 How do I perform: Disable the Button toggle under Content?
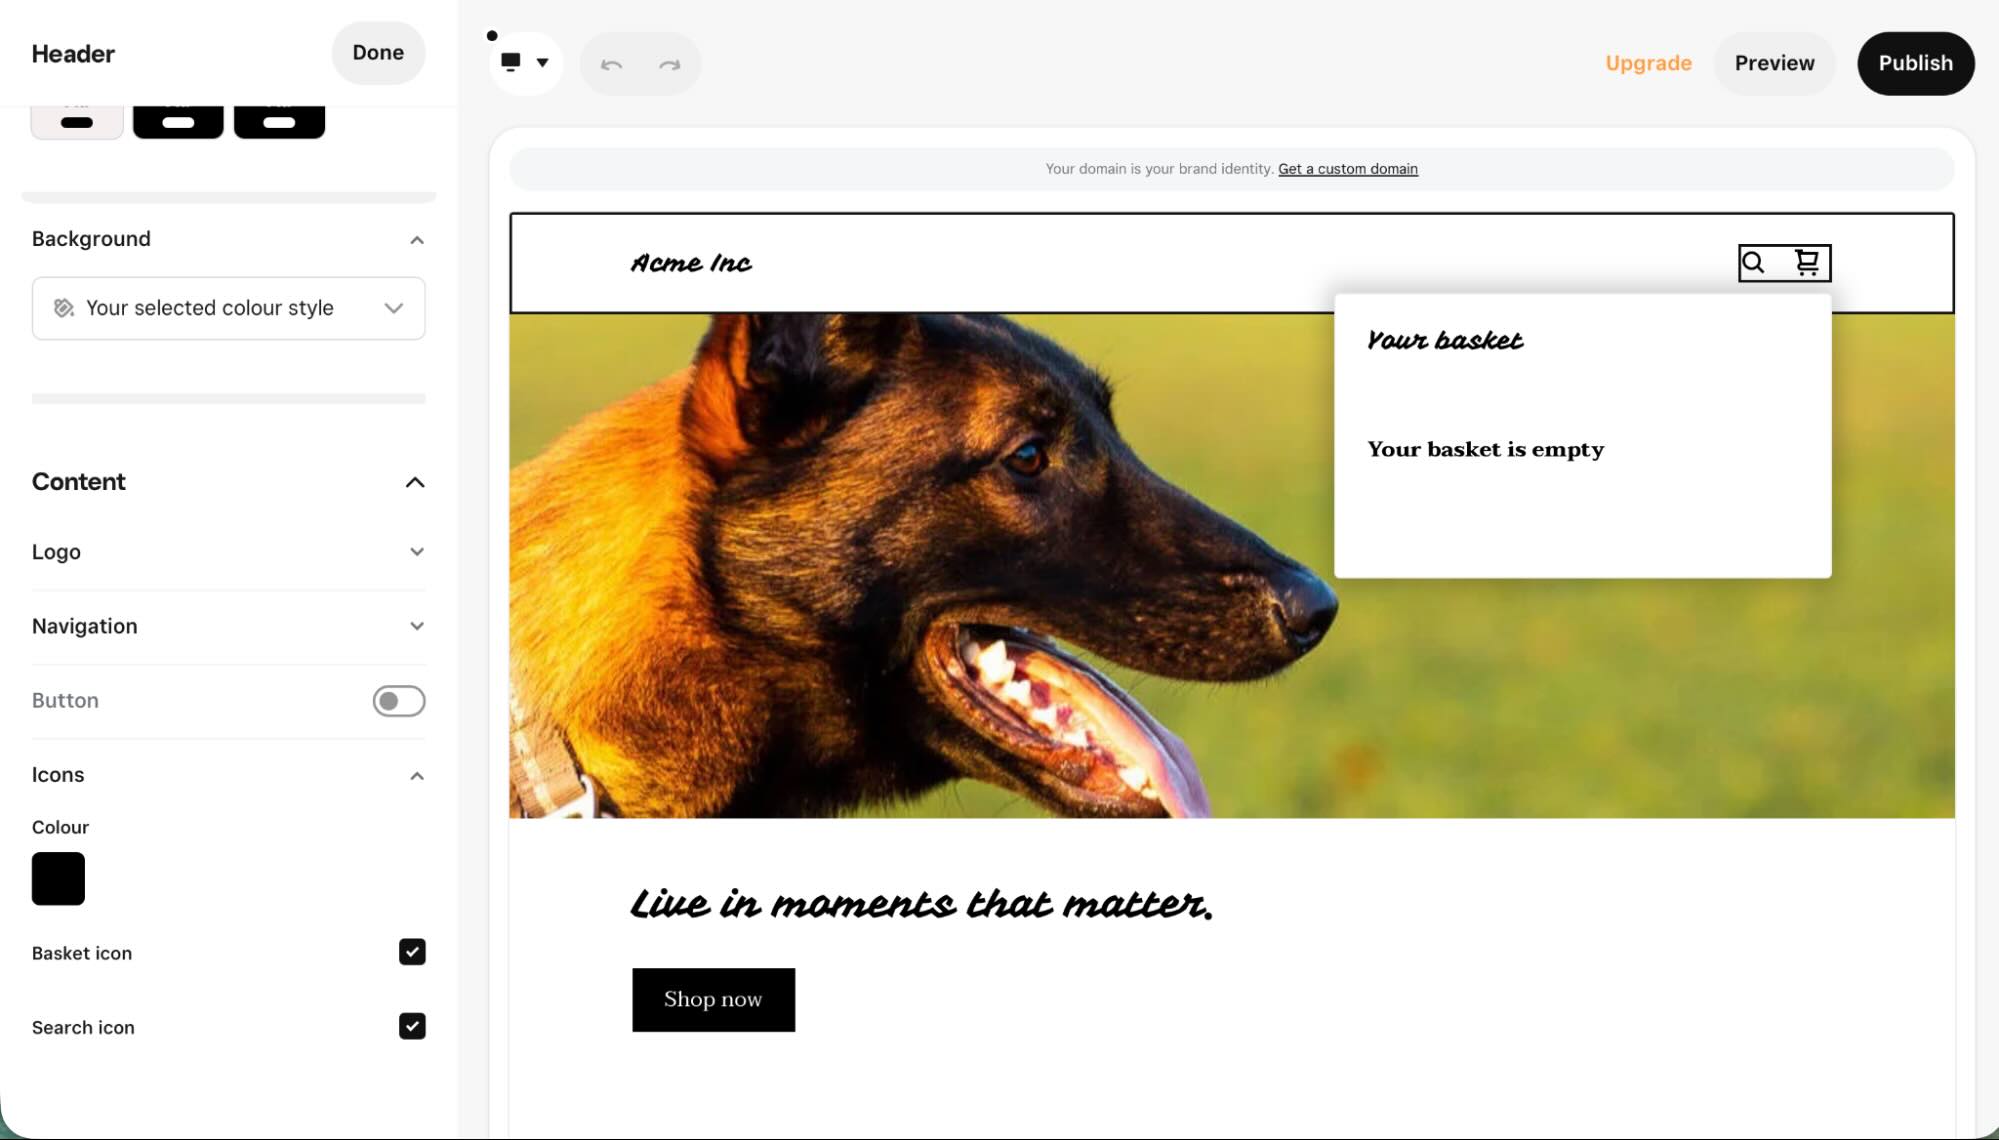[398, 700]
